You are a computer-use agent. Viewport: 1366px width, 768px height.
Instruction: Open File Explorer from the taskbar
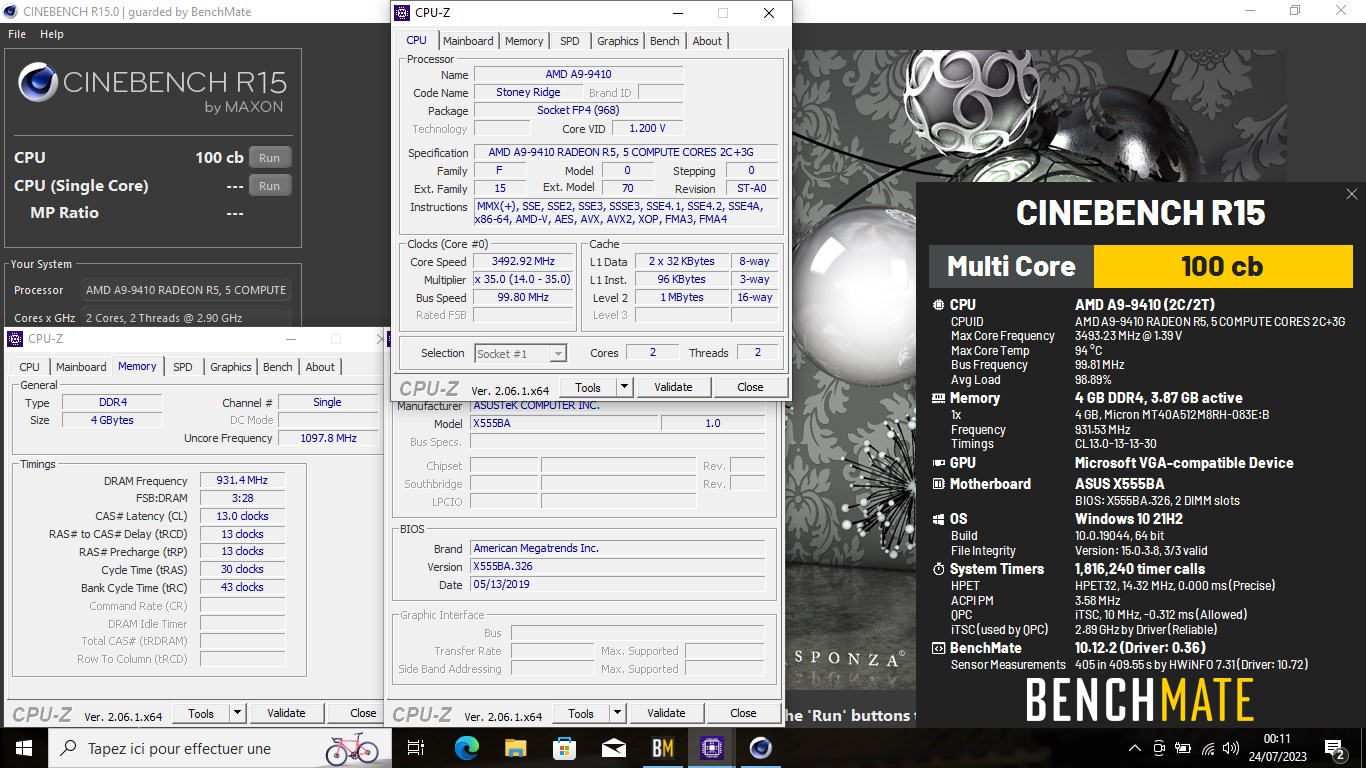pyautogui.click(x=515, y=748)
